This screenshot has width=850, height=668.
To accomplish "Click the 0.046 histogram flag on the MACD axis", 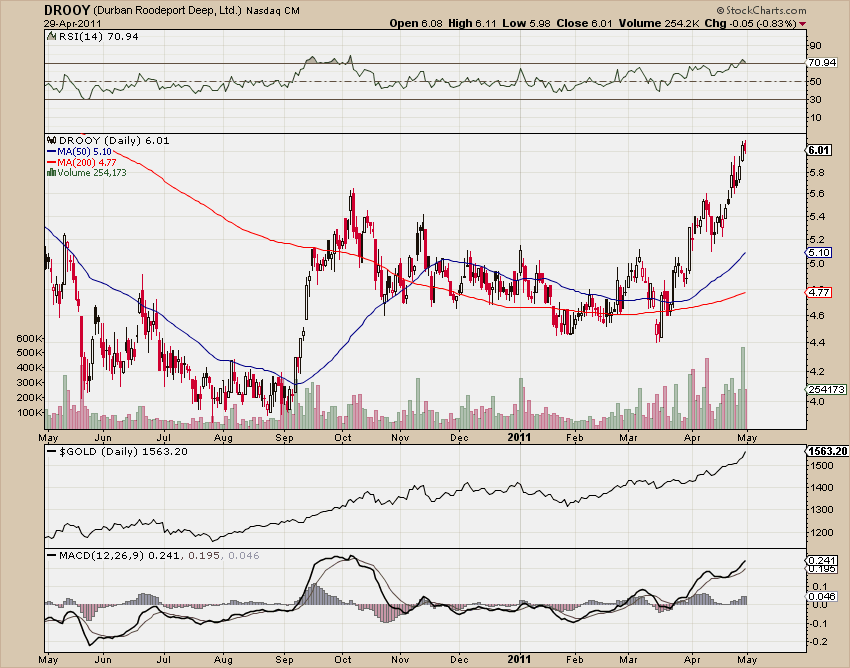I will tap(822, 596).
